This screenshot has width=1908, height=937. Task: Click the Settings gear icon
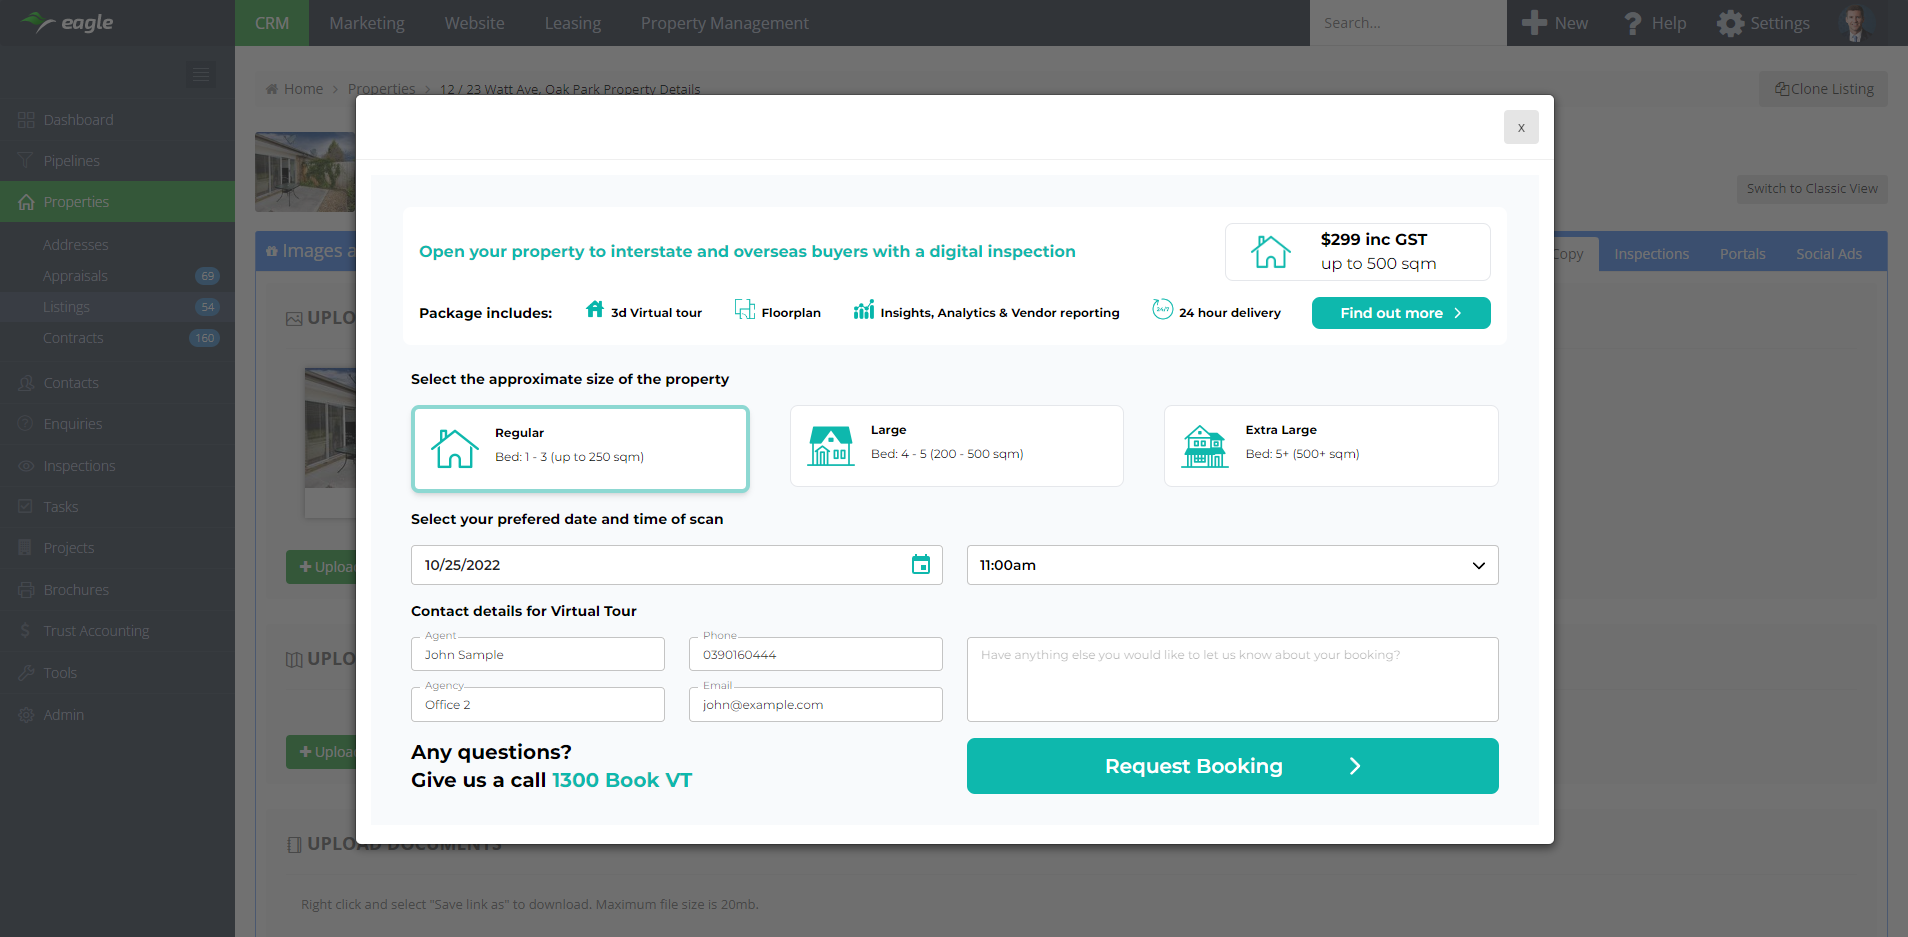(x=1730, y=23)
